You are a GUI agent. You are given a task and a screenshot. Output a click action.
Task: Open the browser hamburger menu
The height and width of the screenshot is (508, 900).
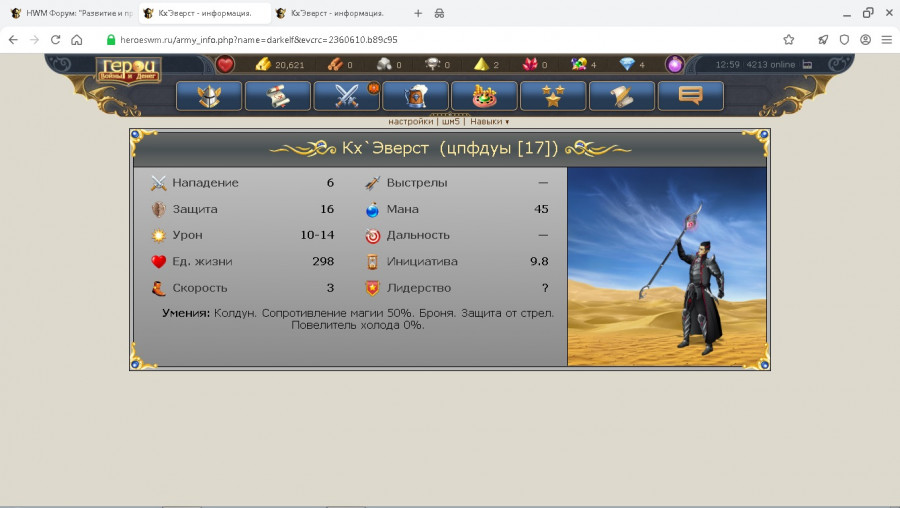tap(886, 40)
